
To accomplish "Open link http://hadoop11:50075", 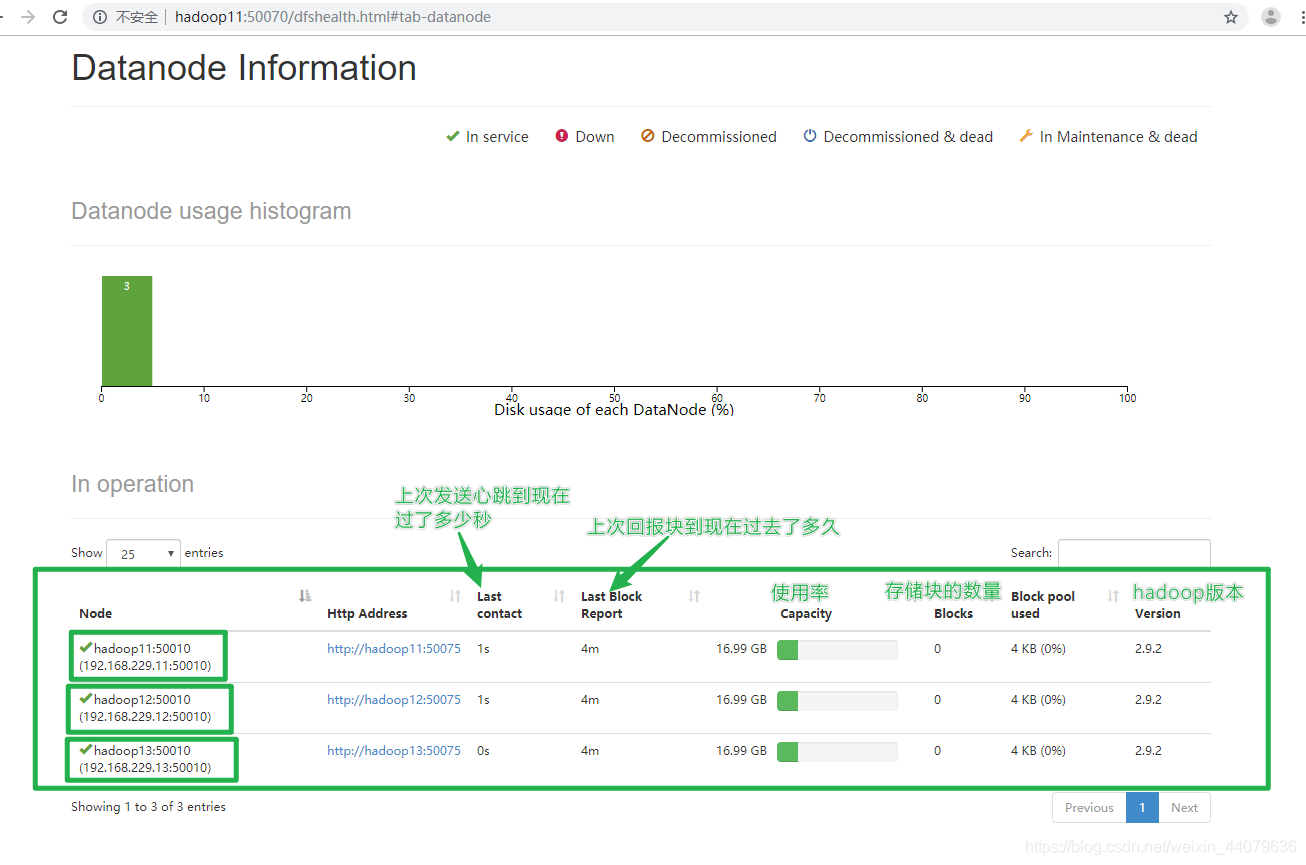I will click(x=394, y=649).
